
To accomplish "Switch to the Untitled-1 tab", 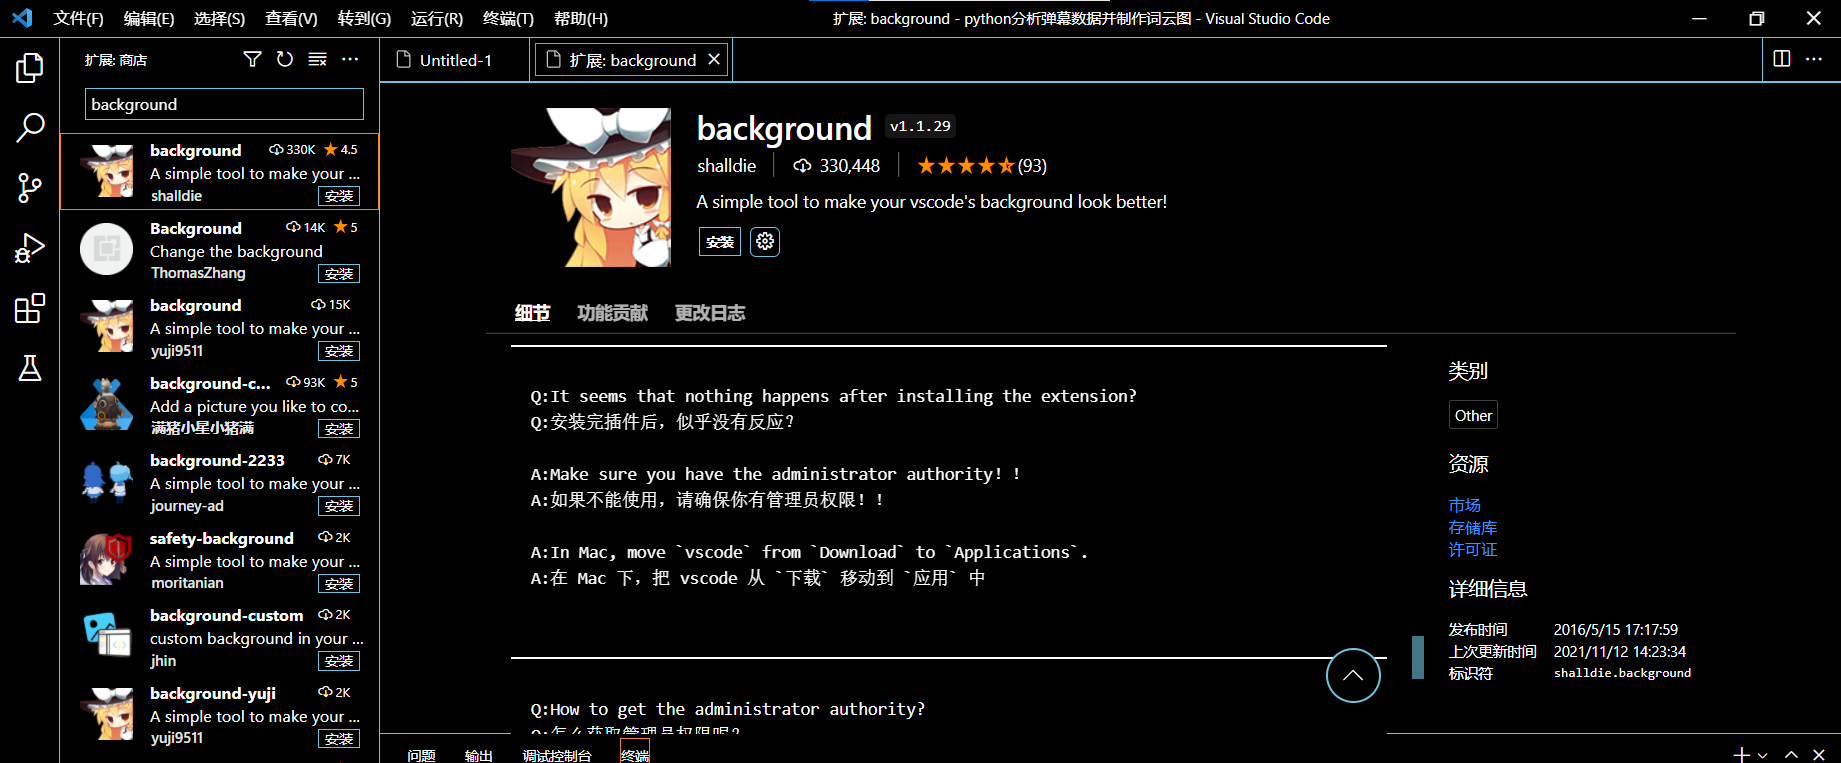I will [x=455, y=60].
